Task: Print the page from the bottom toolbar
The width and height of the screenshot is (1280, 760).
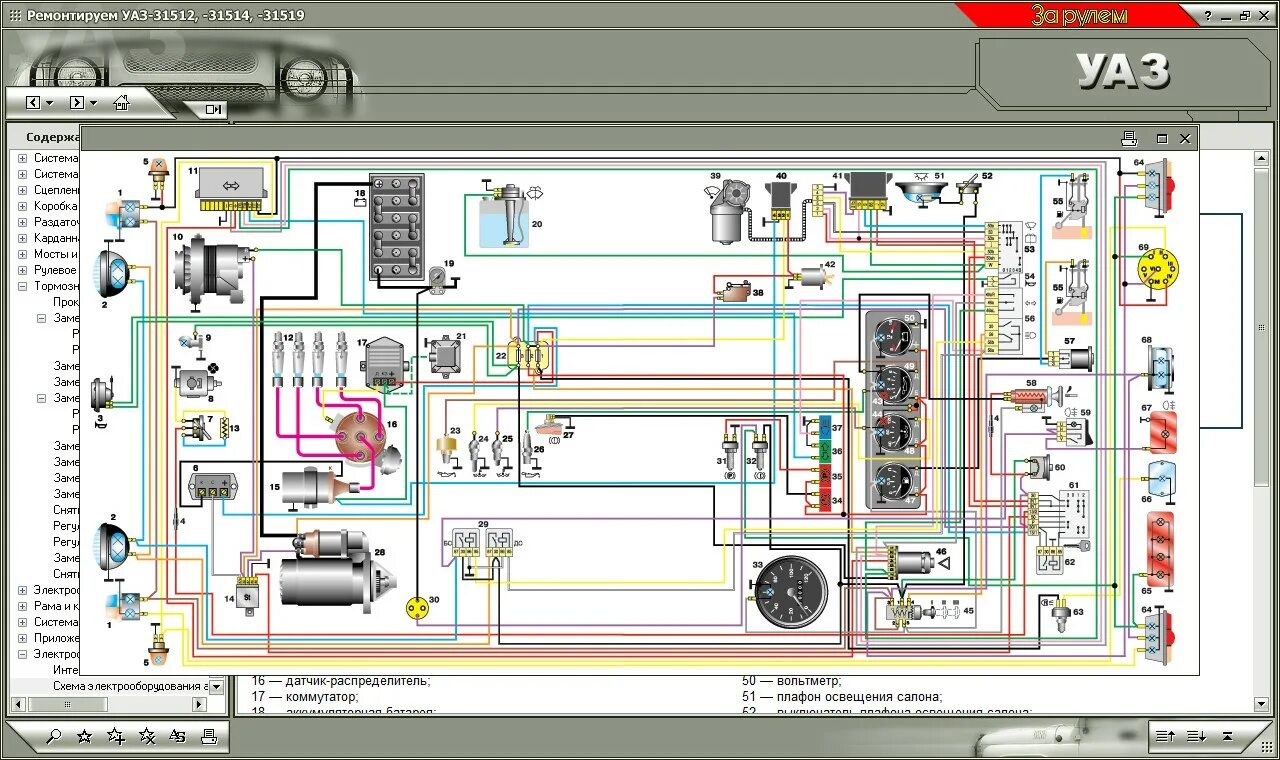Action: pos(209,737)
